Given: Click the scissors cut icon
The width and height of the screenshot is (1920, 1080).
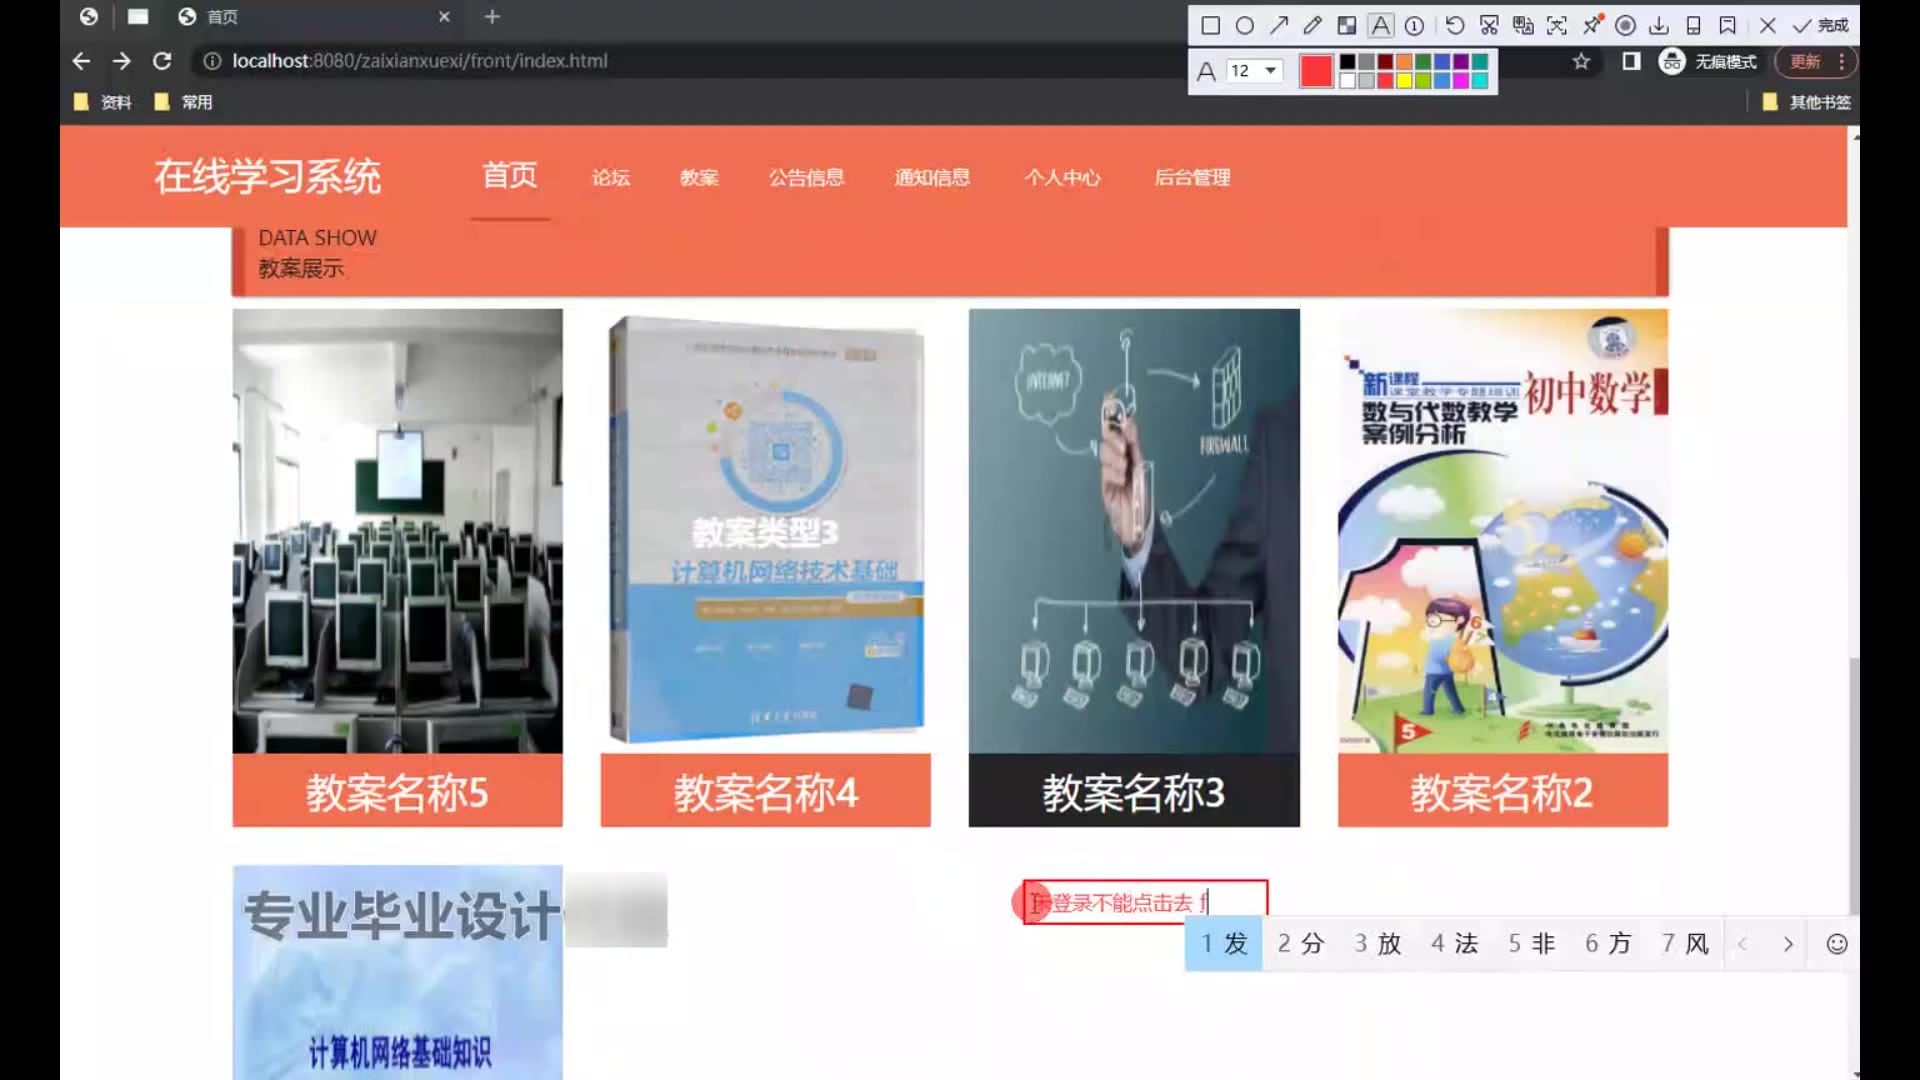Looking at the screenshot, I should (x=1489, y=26).
